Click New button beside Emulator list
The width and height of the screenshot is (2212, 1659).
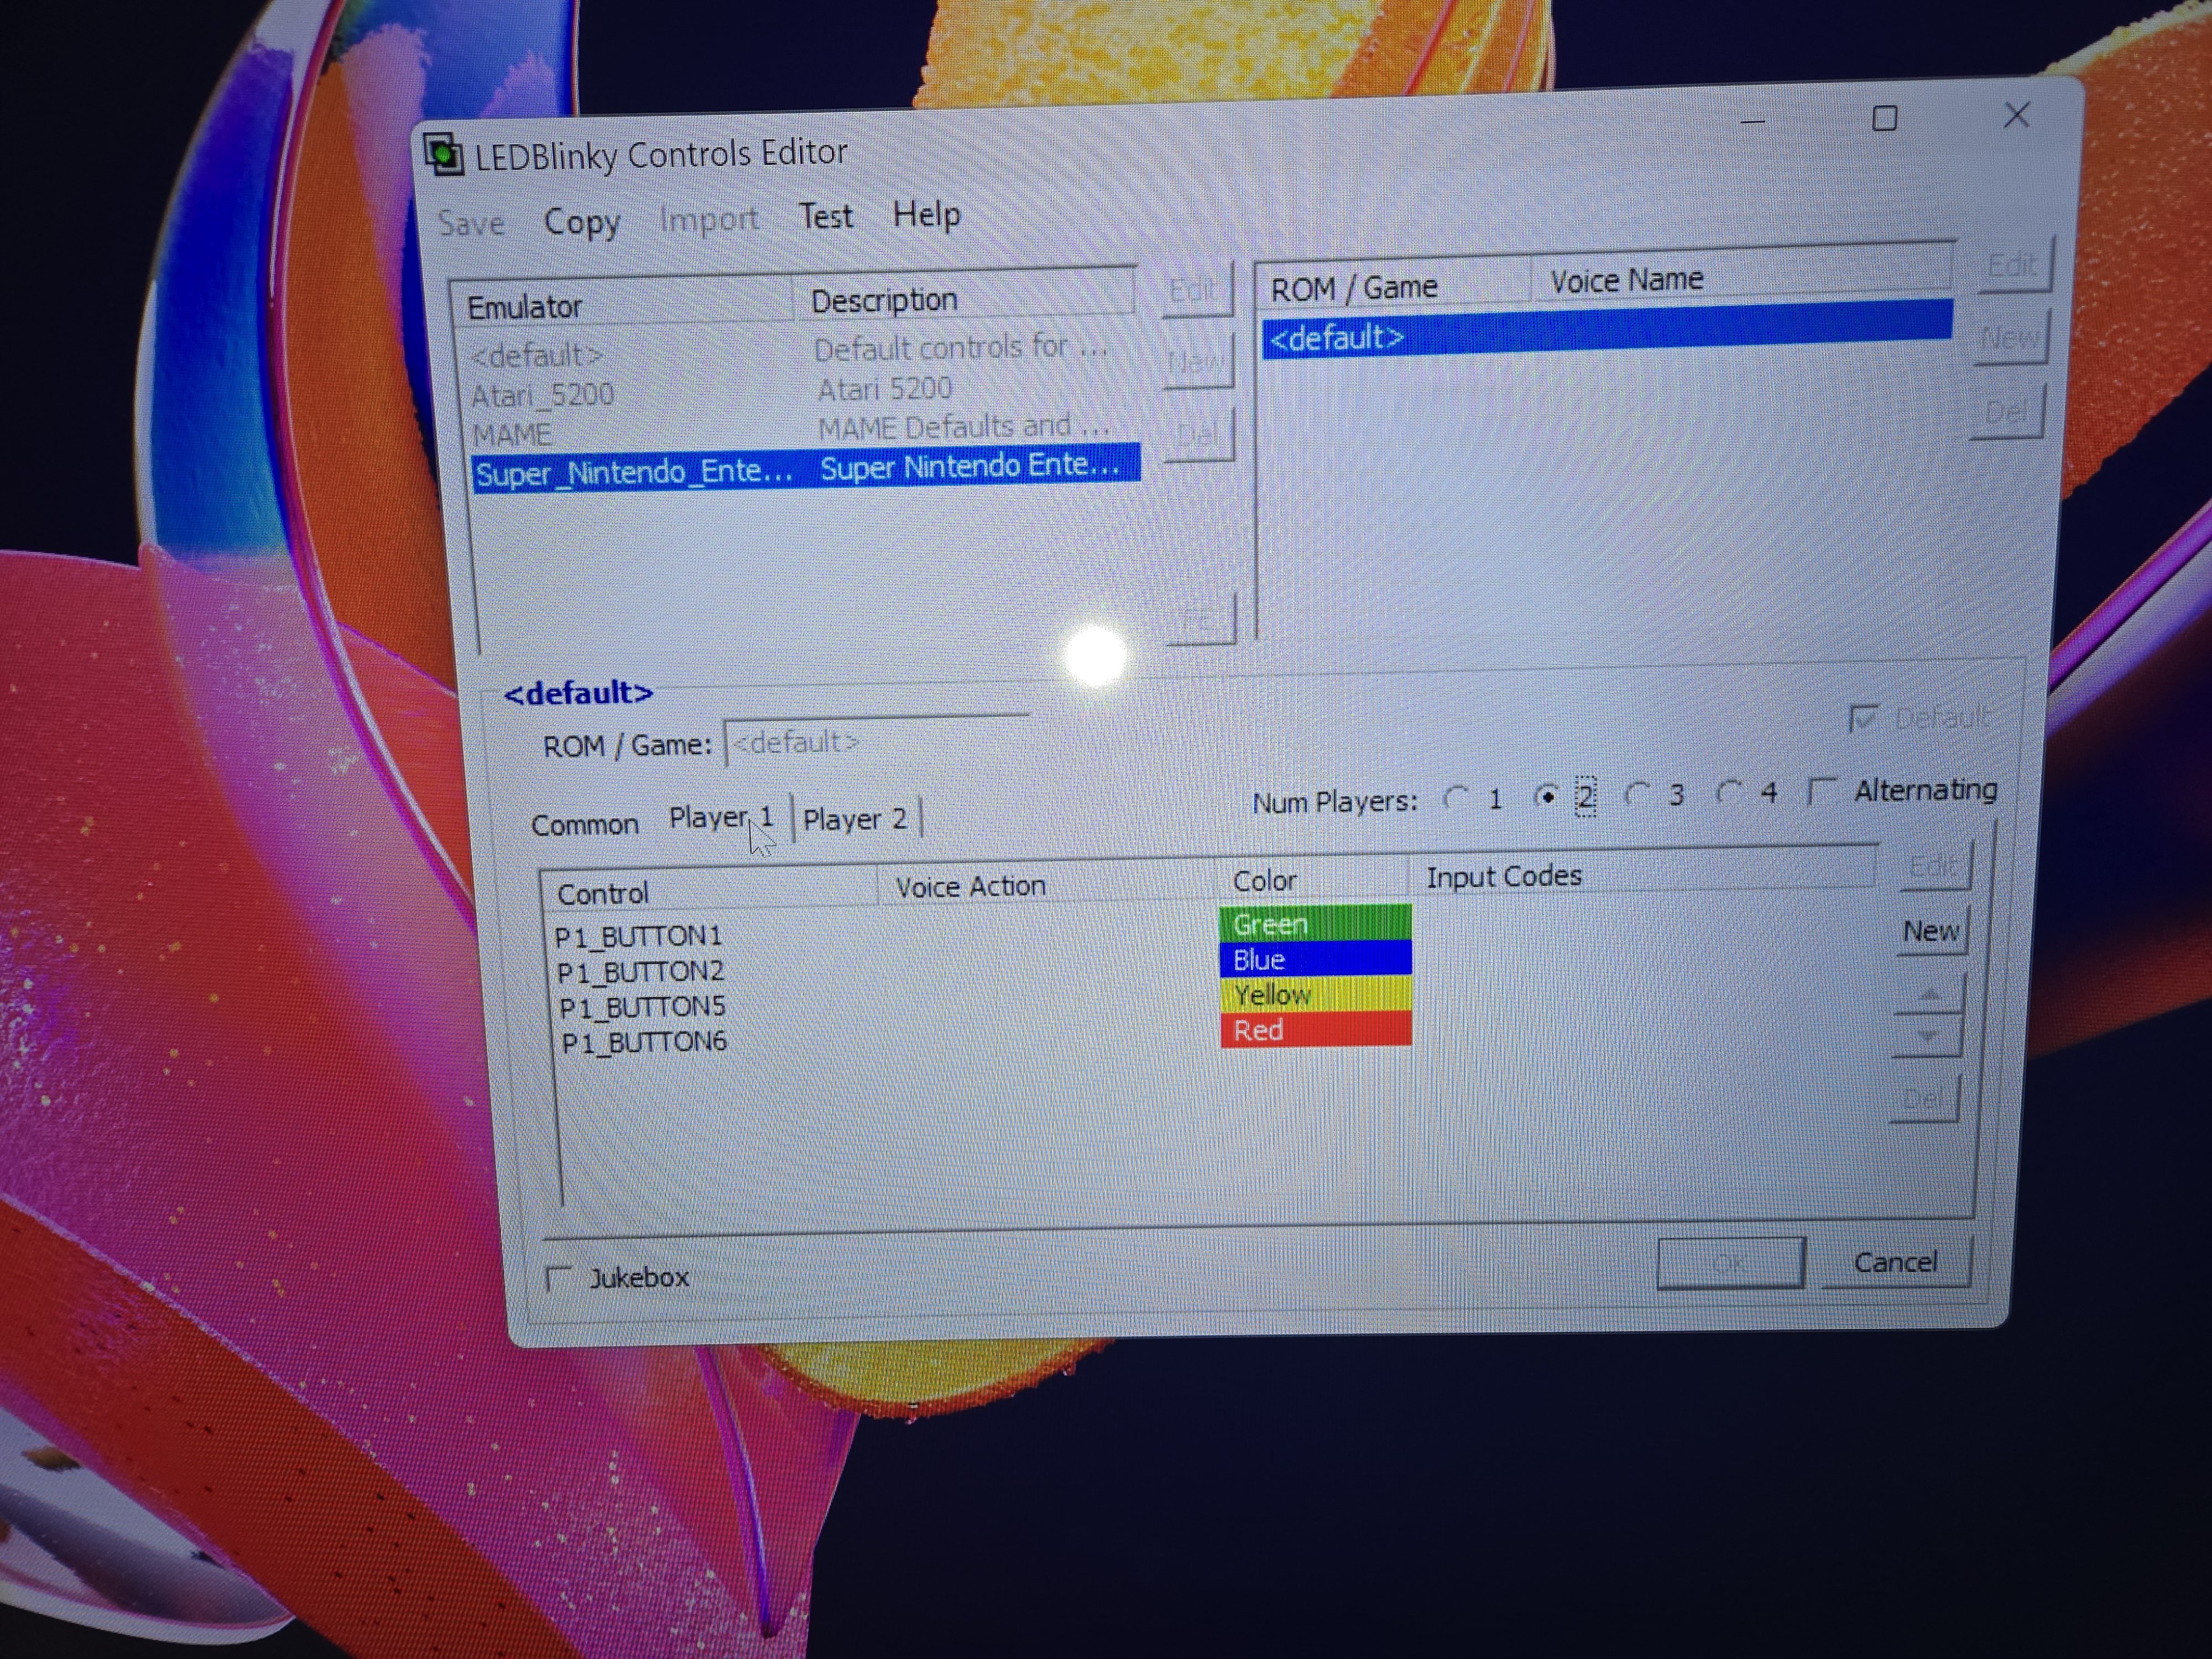click(x=1197, y=361)
